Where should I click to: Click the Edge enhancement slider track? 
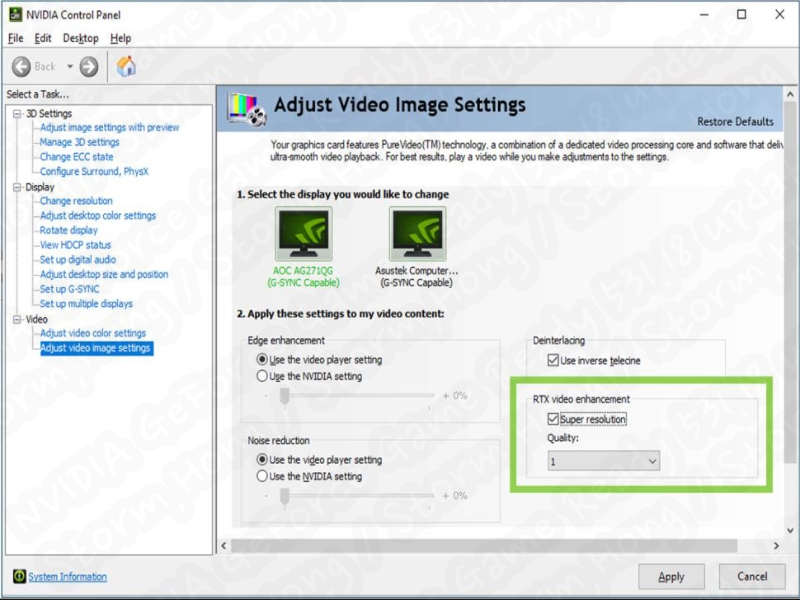[357, 395]
